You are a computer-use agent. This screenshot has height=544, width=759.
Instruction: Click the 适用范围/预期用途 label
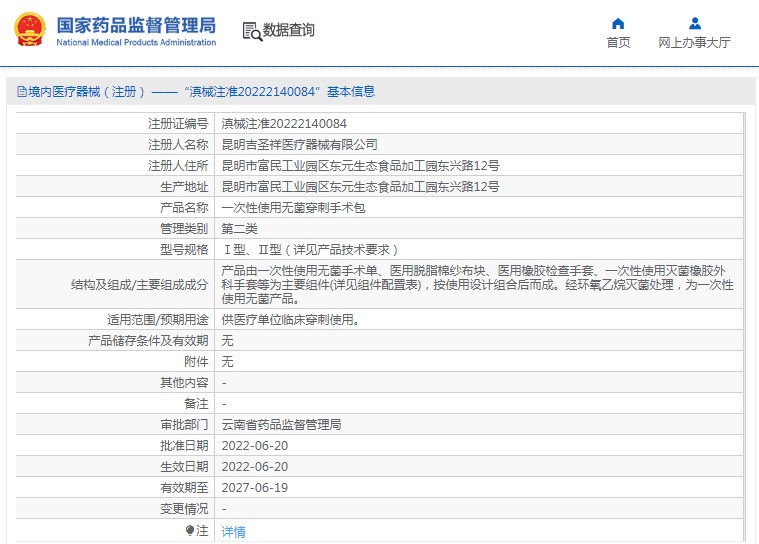pos(158,319)
